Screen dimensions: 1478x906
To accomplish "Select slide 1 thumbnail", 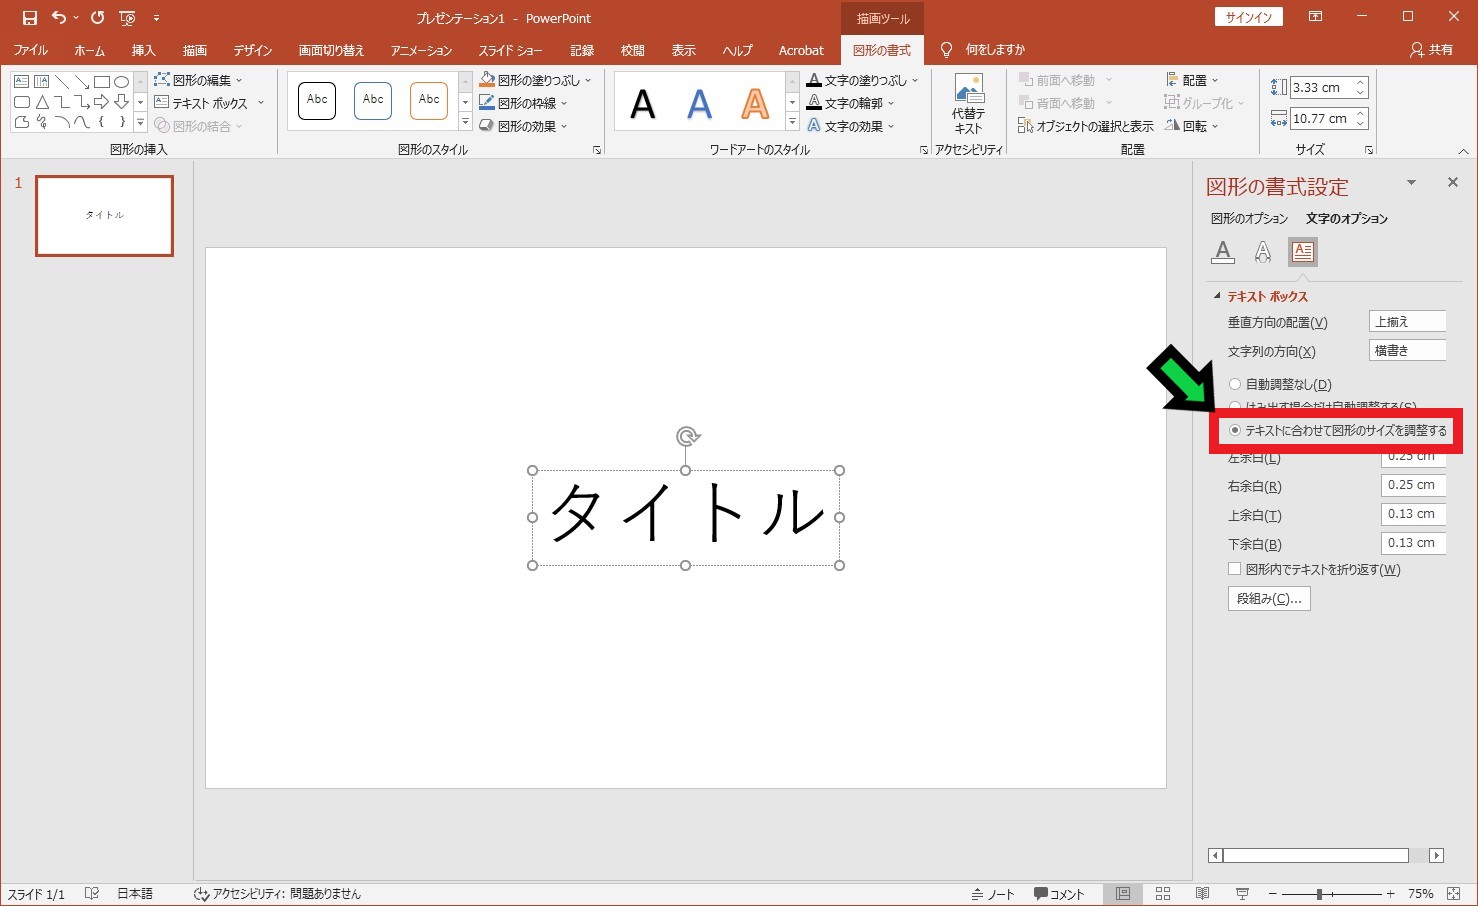I will pos(104,216).
